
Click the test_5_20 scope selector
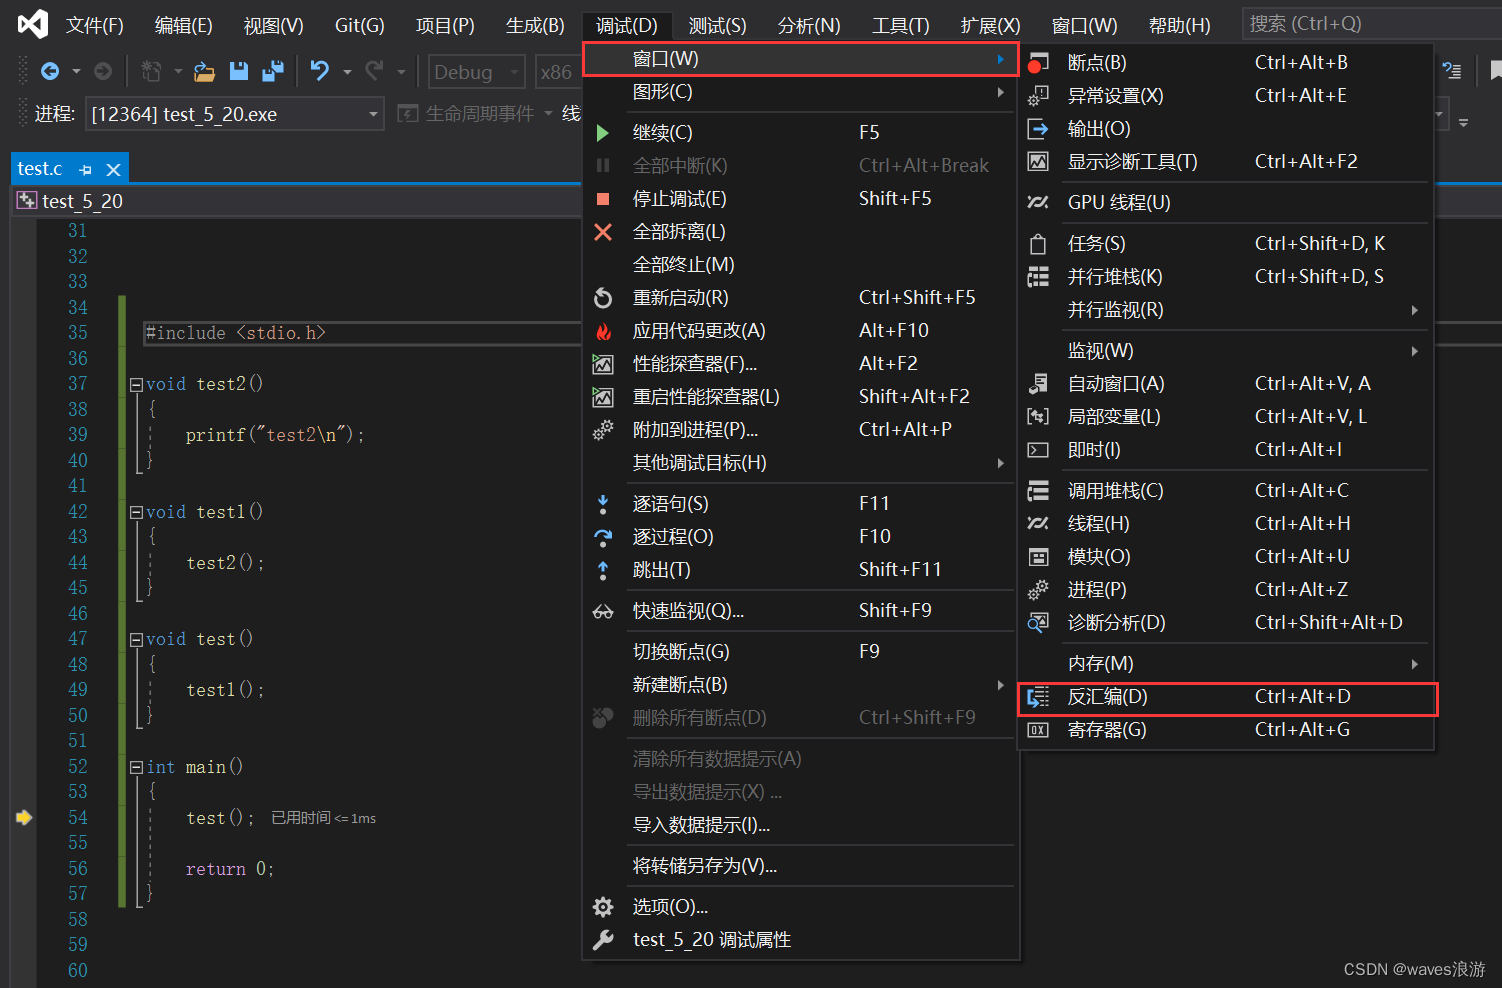(x=295, y=201)
